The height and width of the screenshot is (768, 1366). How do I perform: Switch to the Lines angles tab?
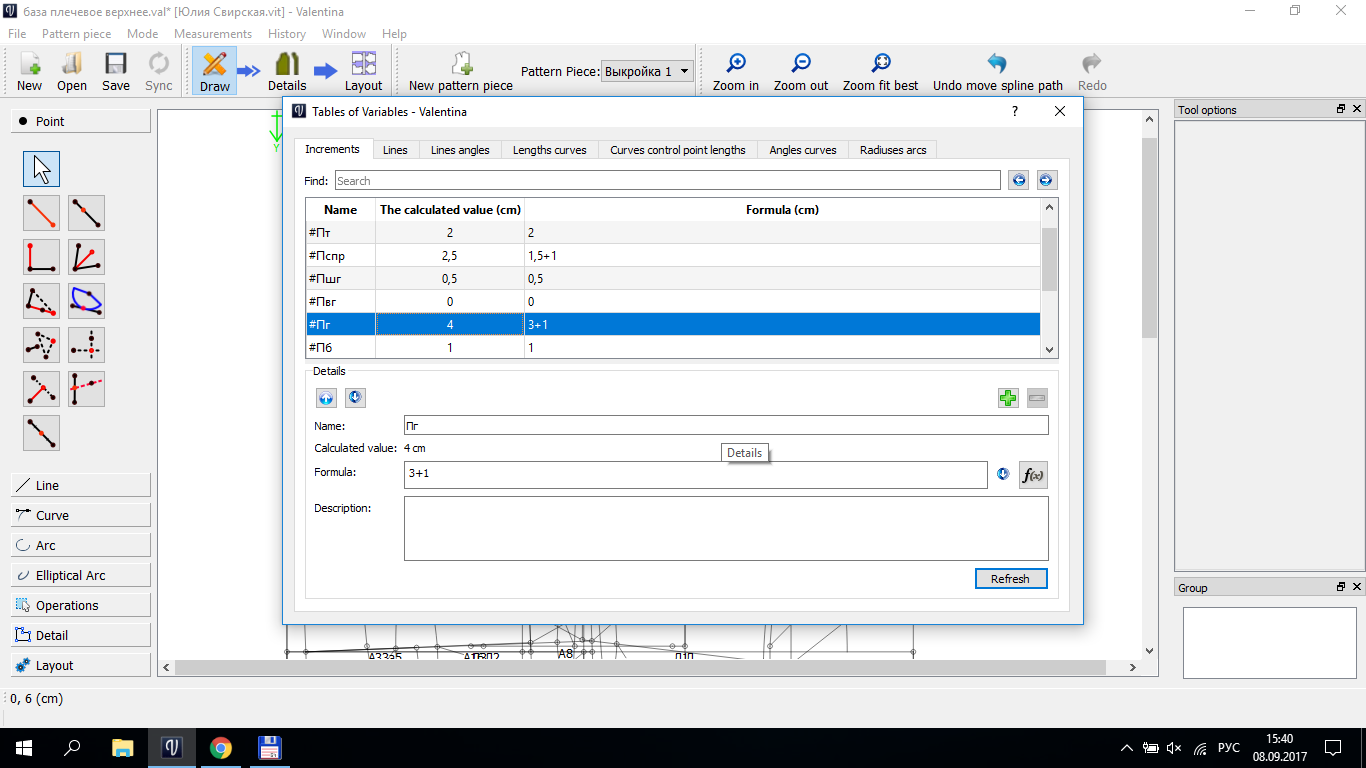coord(460,150)
